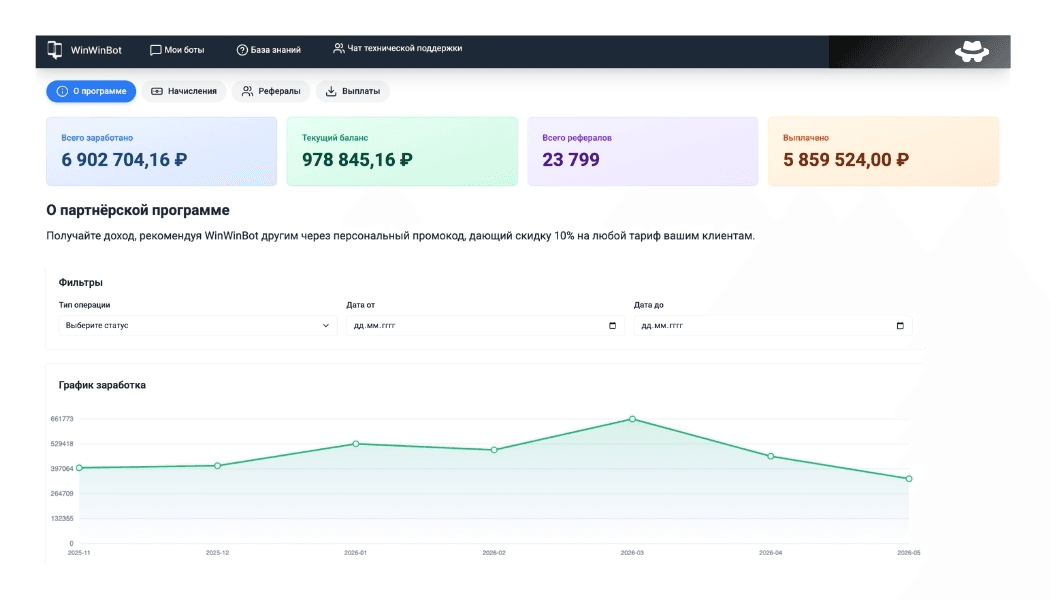Switch to the Рефералы tab
The image size is (1050, 600).
[271, 91]
